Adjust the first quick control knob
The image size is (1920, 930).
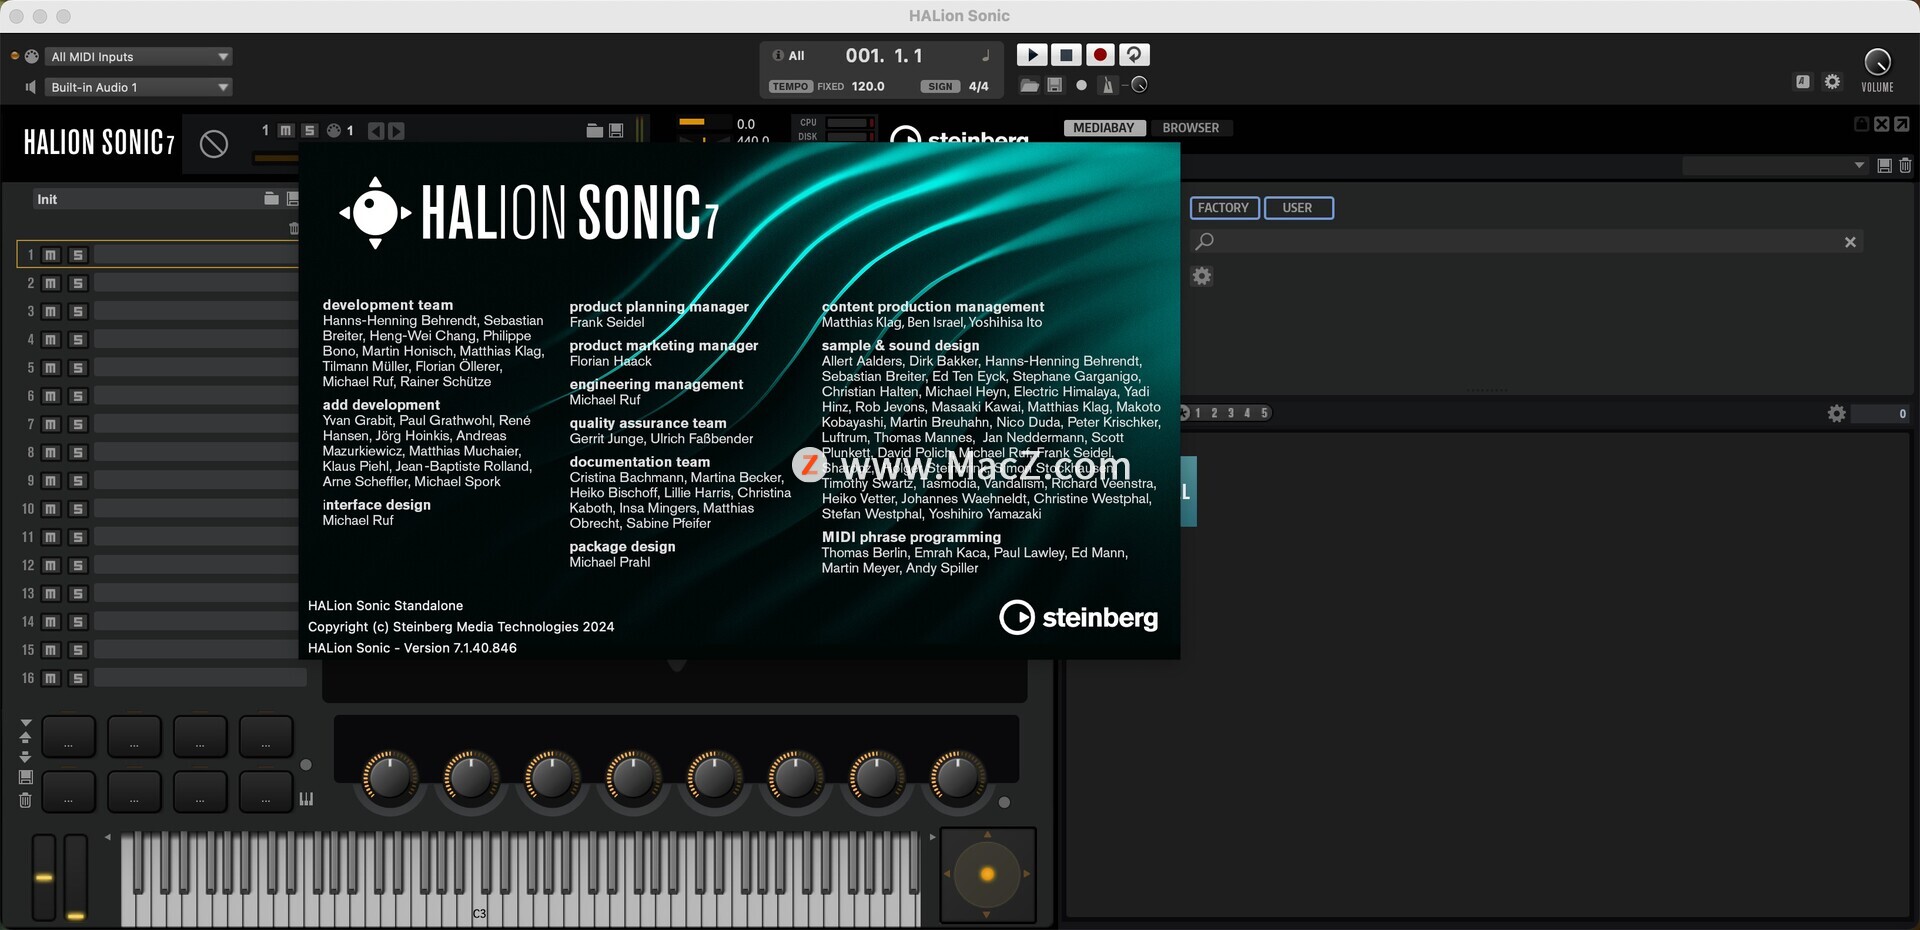tap(390, 777)
